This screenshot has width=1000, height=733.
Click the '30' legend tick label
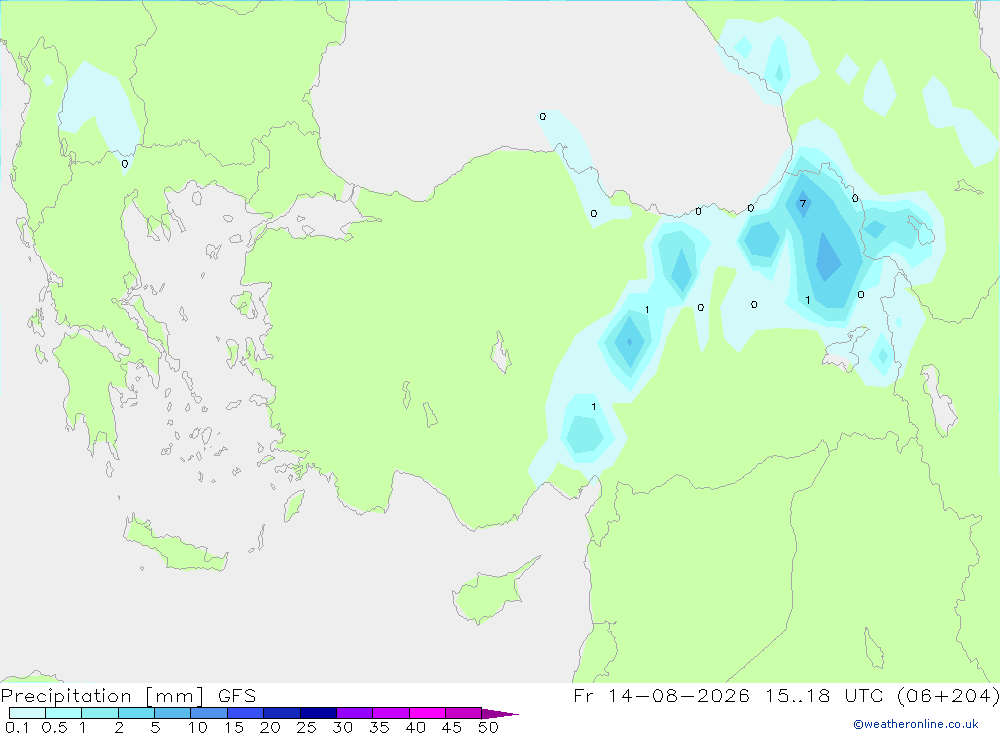(x=343, y=727)
